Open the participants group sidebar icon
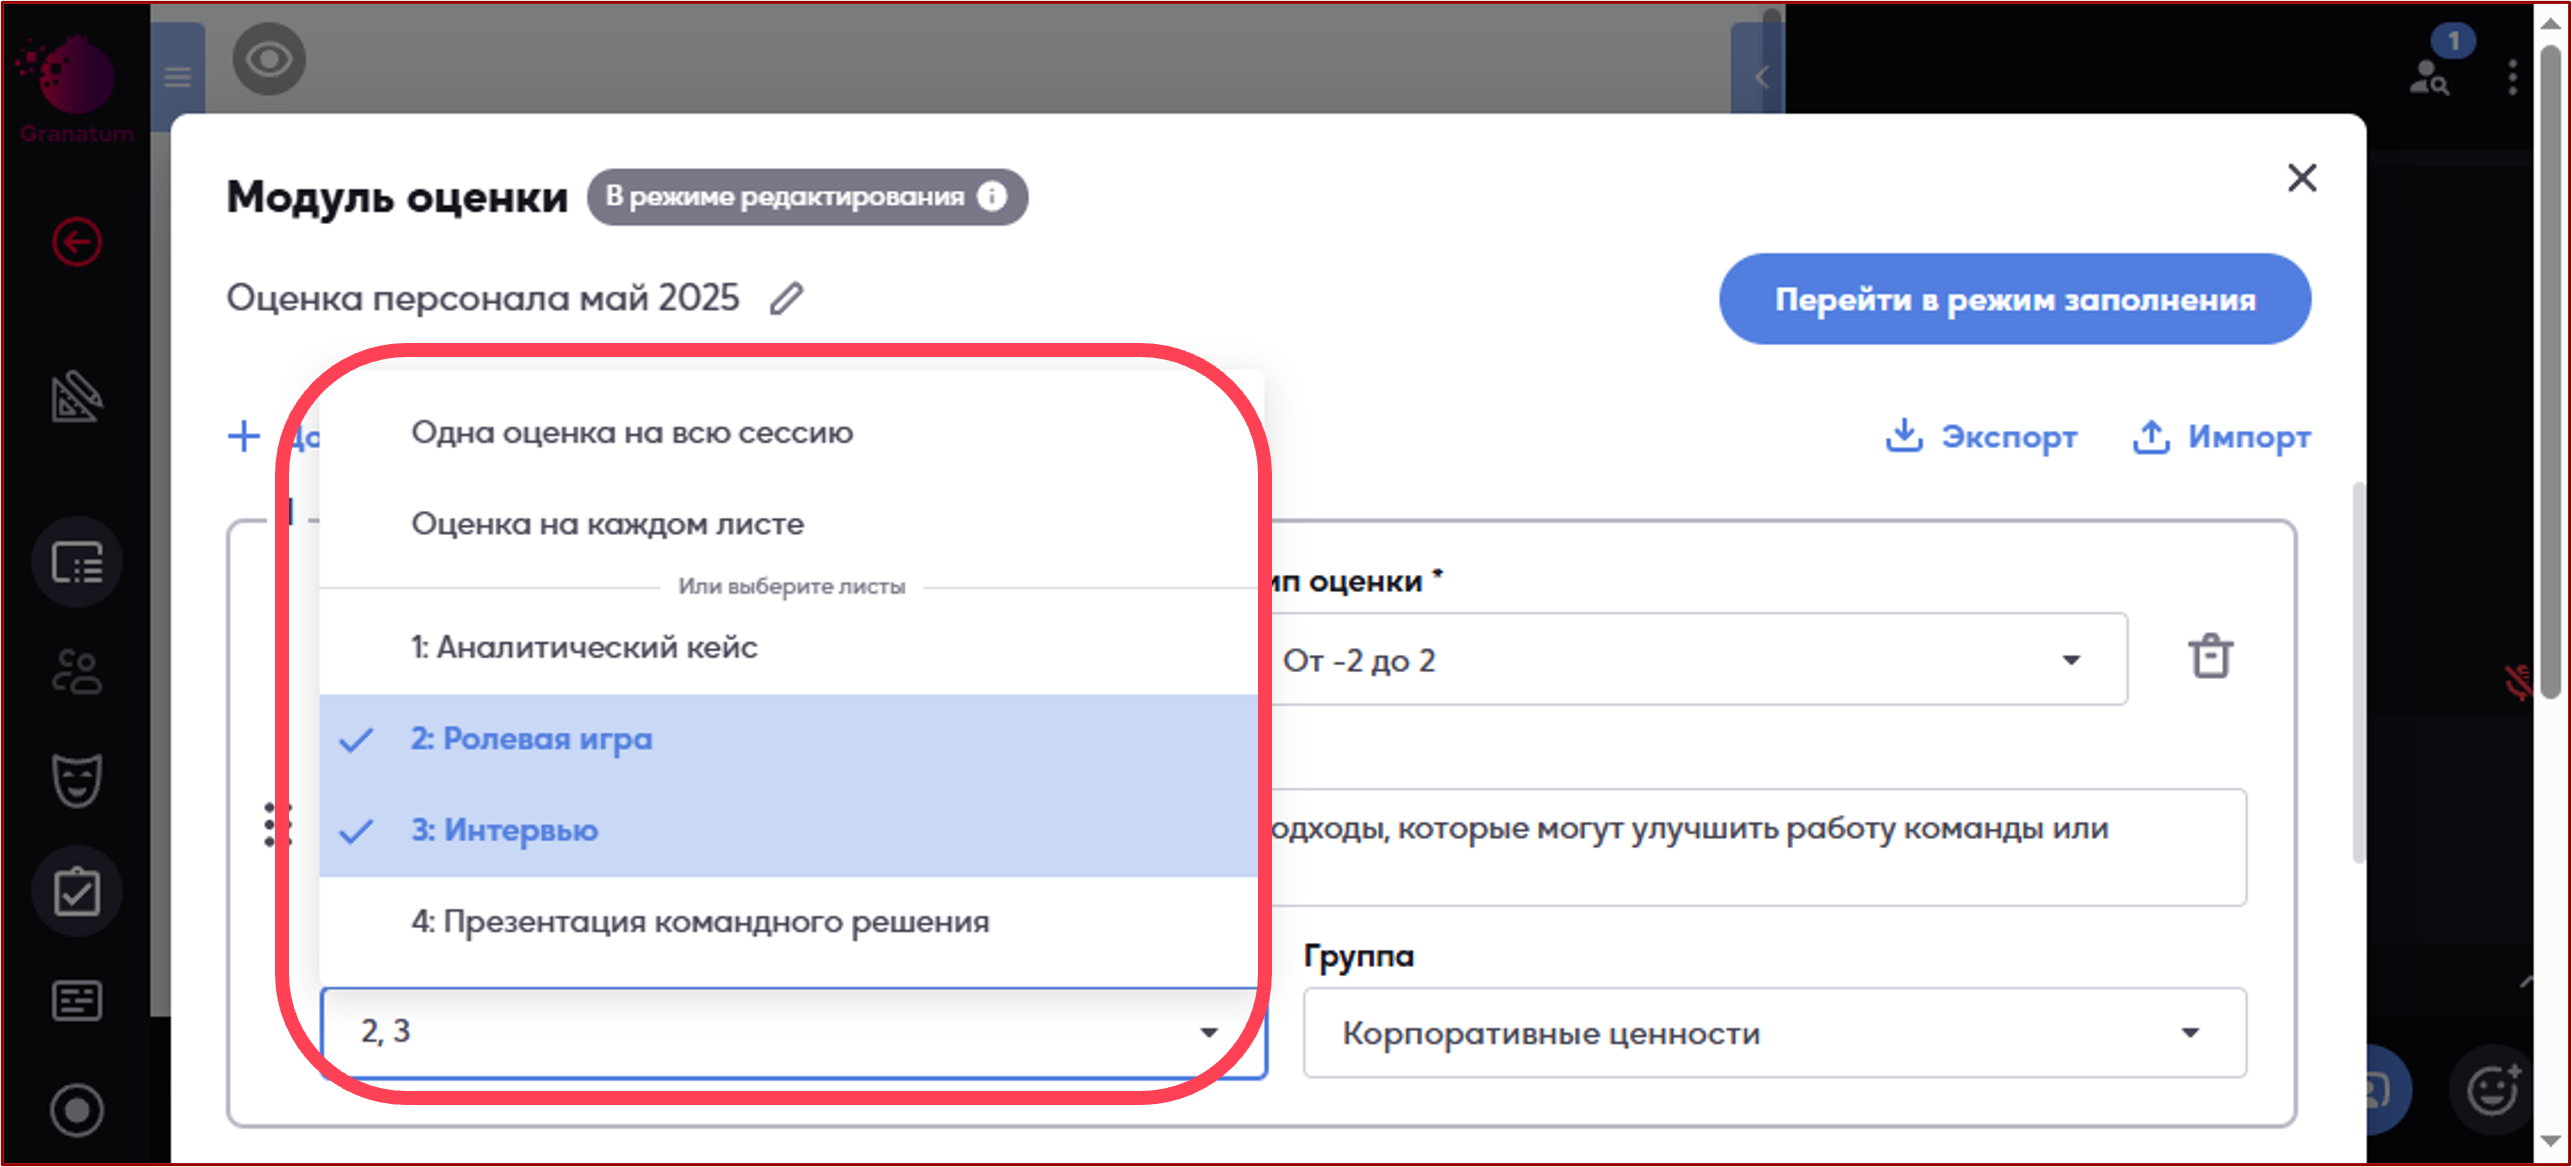 [77, 671]
